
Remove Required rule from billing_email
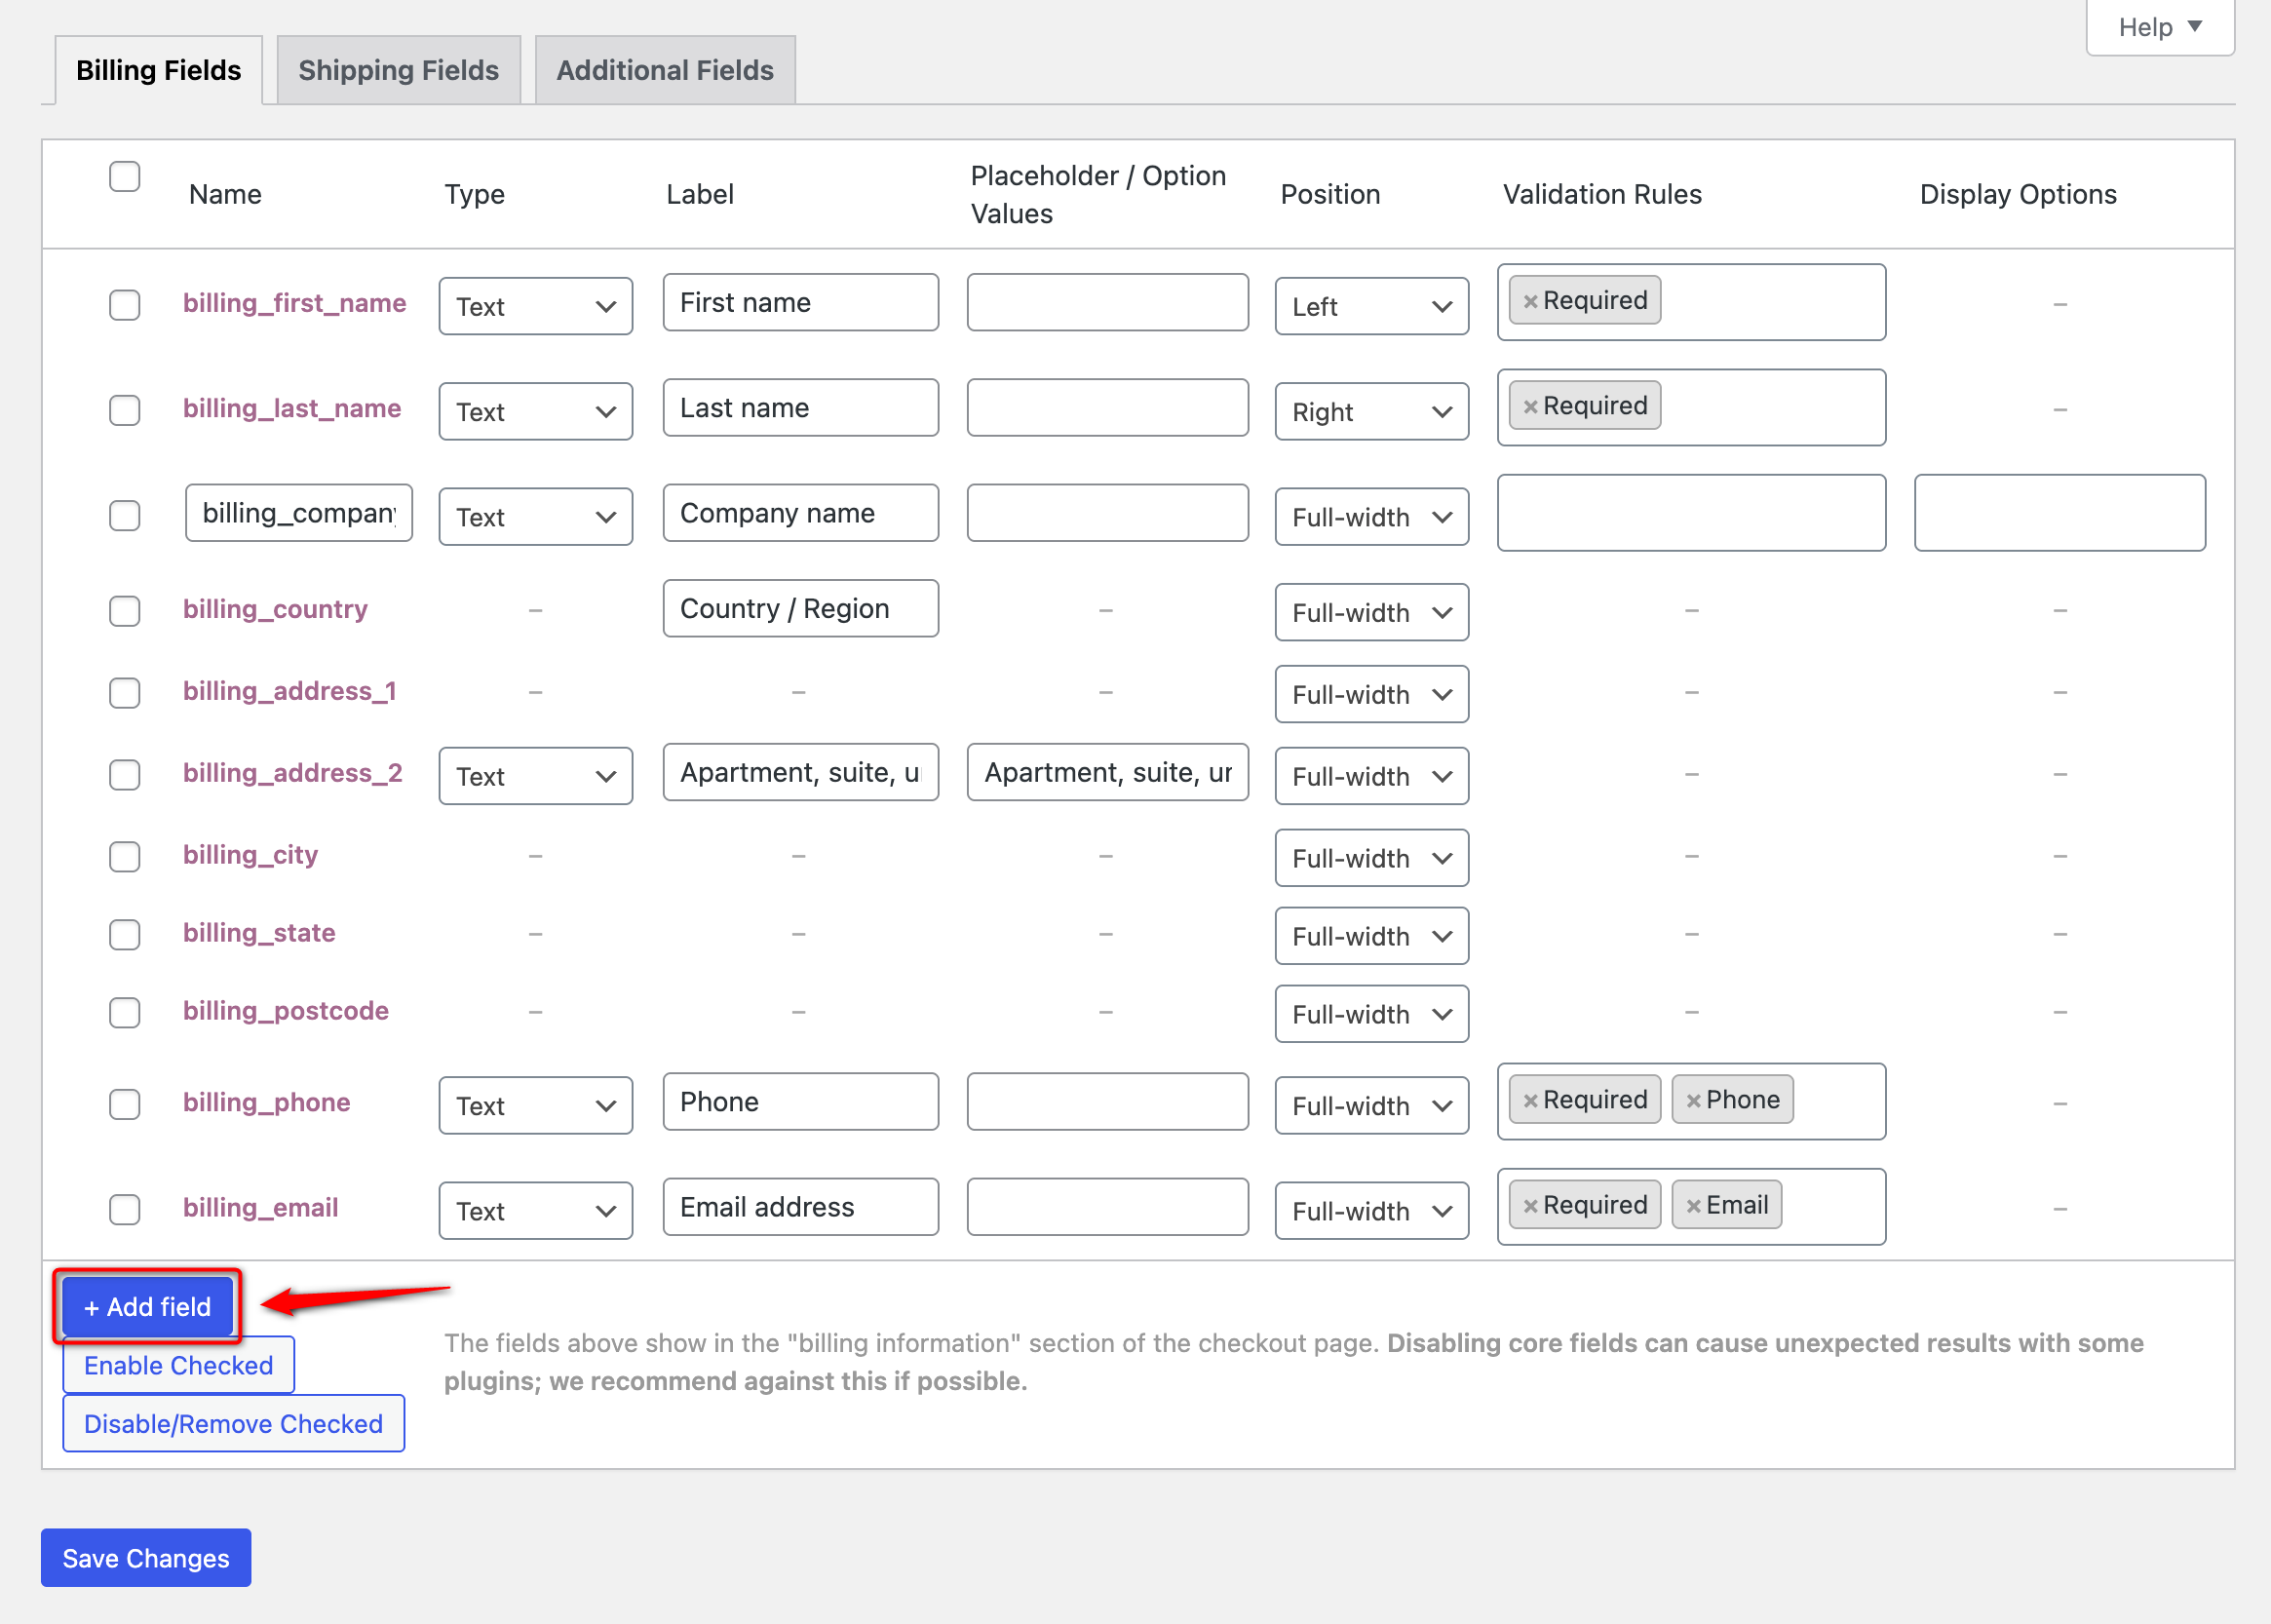coord(1530,1204)
